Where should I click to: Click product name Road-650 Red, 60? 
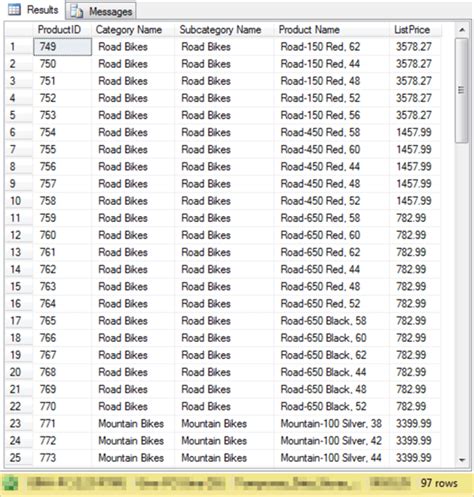pos(320,235)
